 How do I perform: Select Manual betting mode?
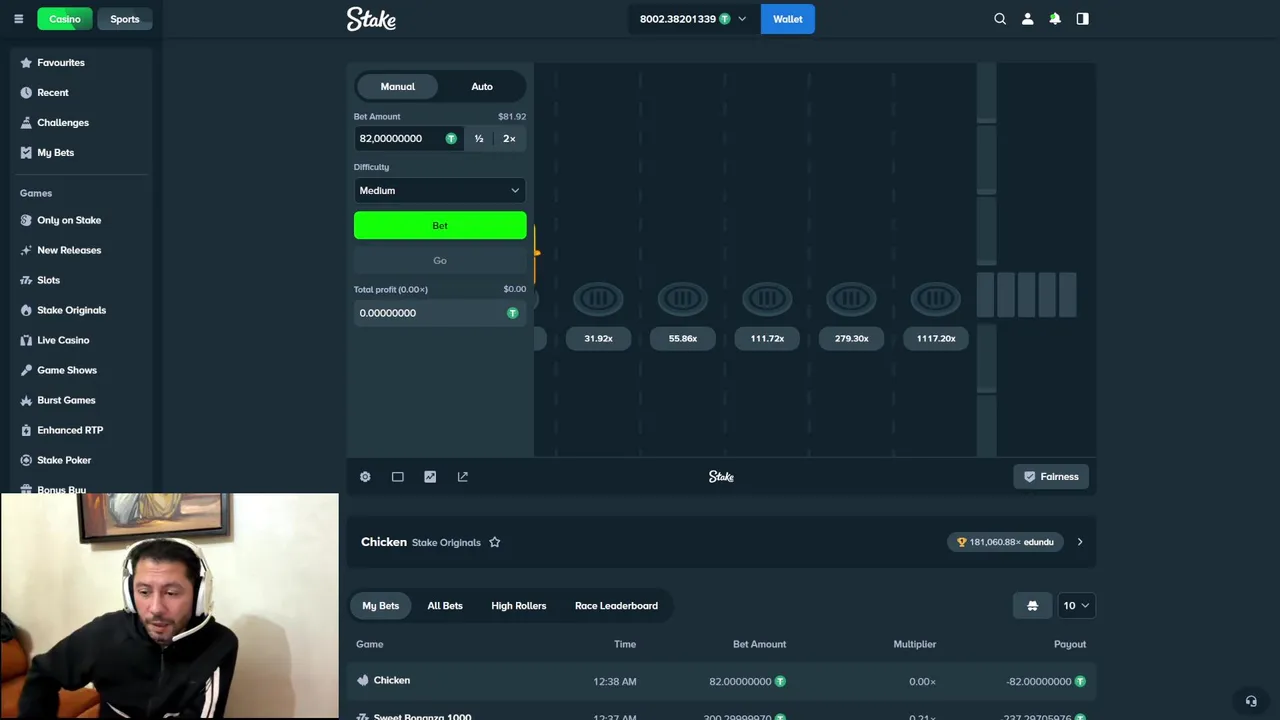(x=397, y=86)
